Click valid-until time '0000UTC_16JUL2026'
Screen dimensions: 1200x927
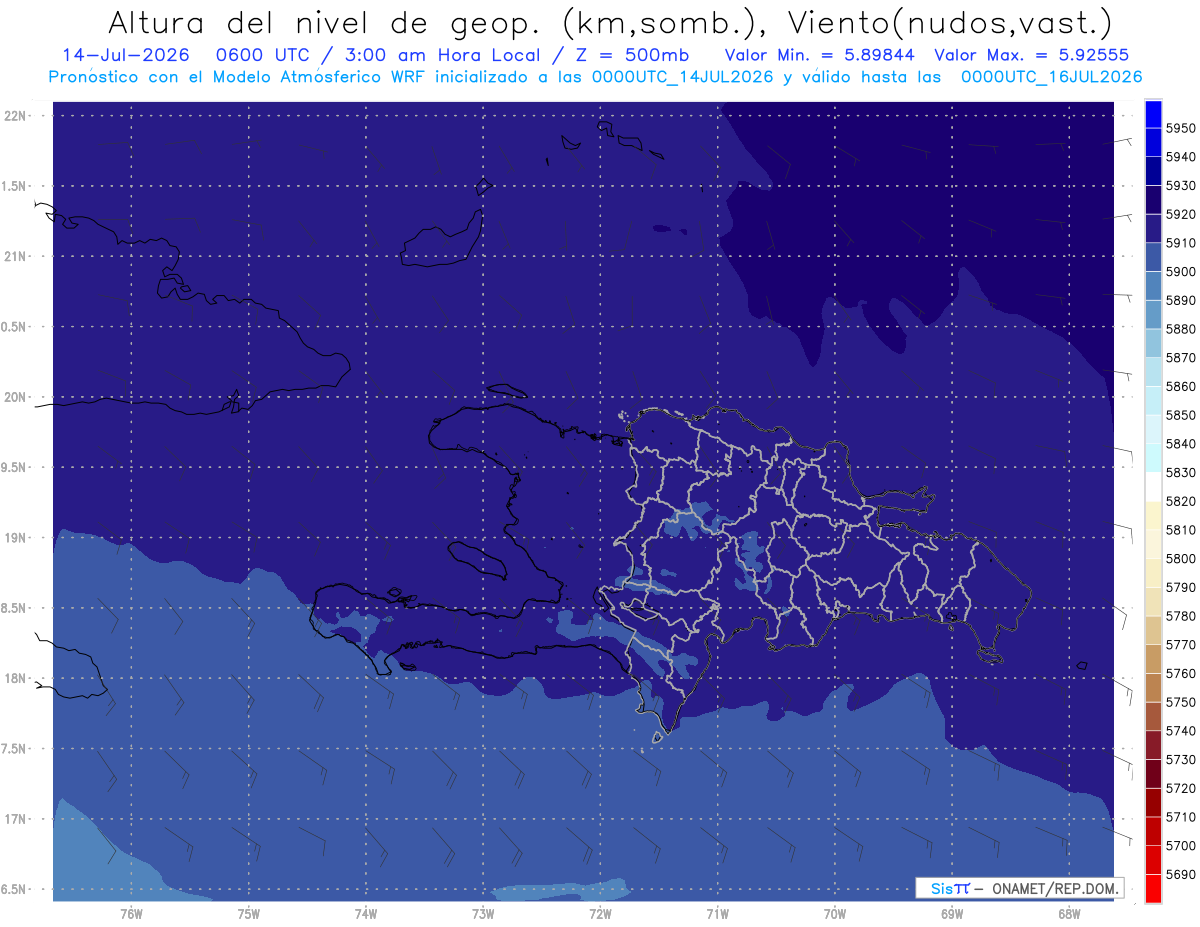point(1051,77)
